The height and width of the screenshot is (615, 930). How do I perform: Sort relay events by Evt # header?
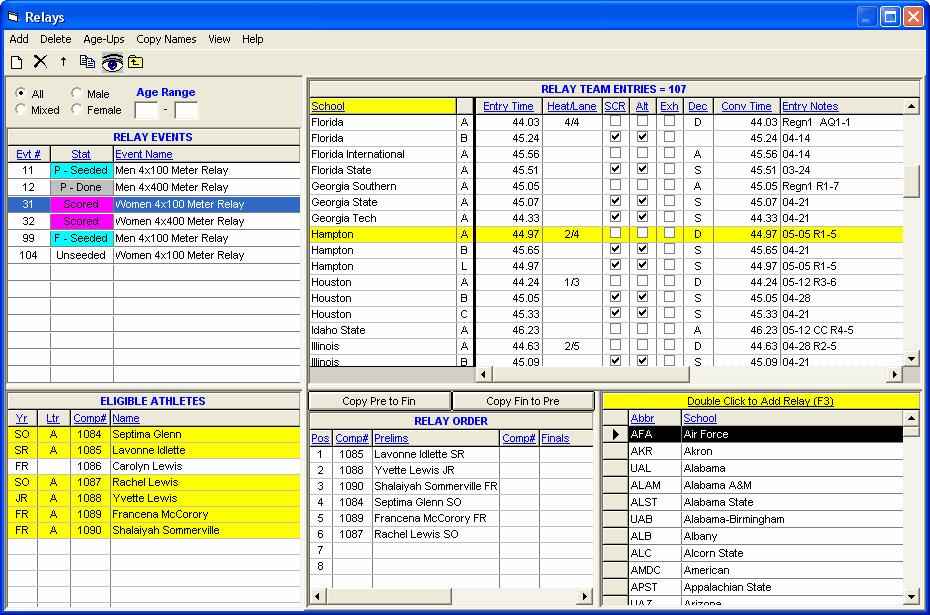28,154
